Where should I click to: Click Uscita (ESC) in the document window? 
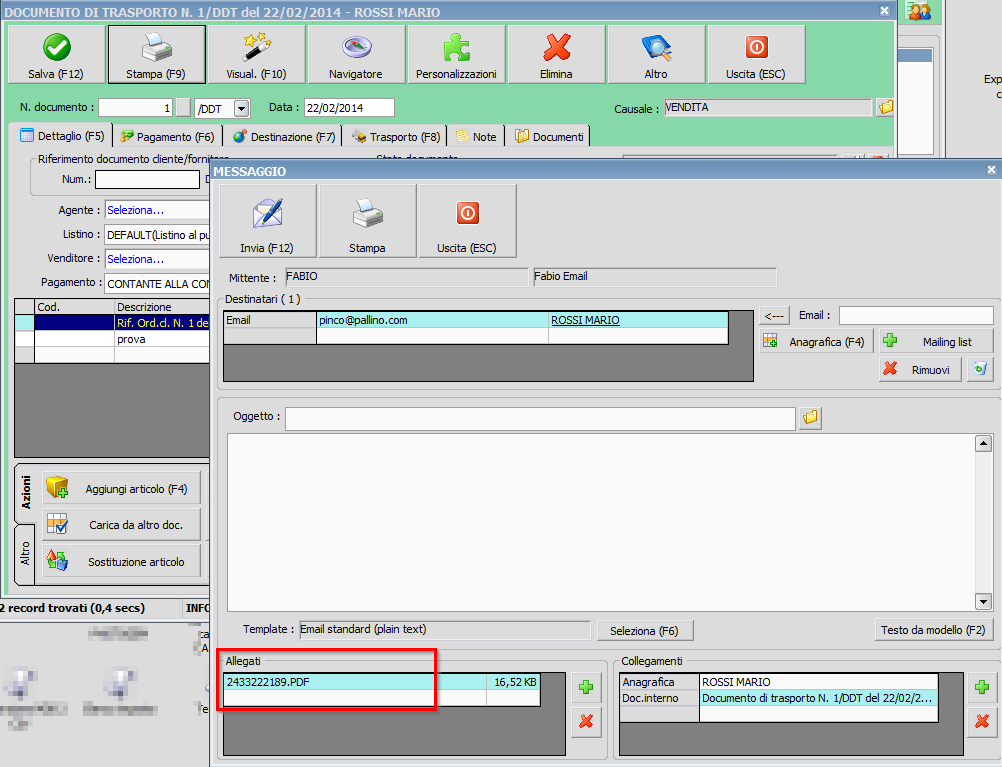756,54
